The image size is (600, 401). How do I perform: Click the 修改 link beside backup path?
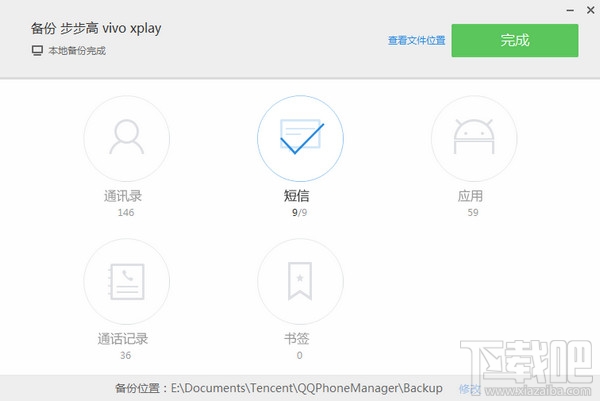(469, 390)
